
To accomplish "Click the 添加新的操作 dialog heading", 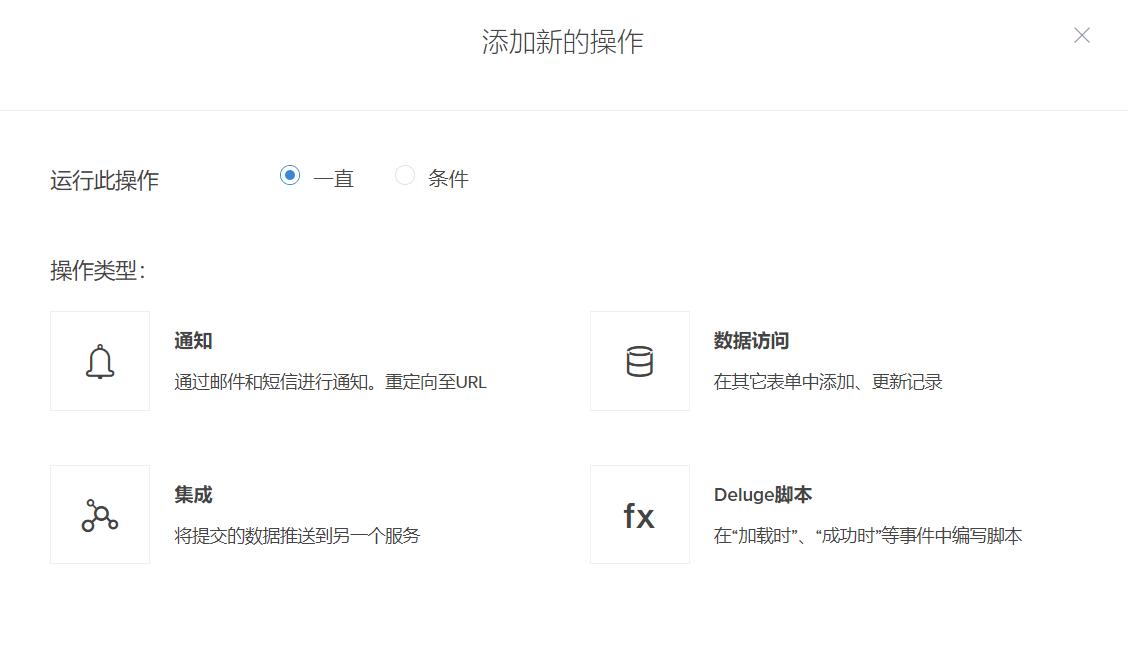I will (x=563, y=42).
